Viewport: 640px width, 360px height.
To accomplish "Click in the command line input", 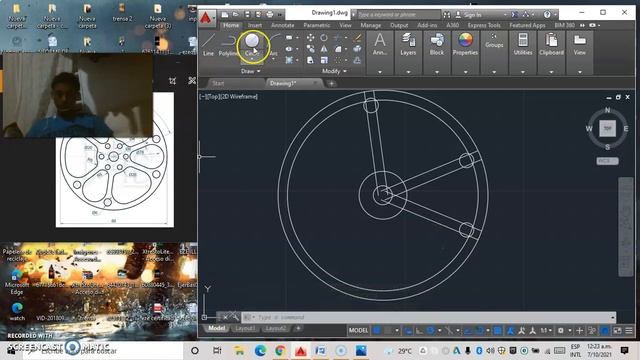I will pos(429,317).
